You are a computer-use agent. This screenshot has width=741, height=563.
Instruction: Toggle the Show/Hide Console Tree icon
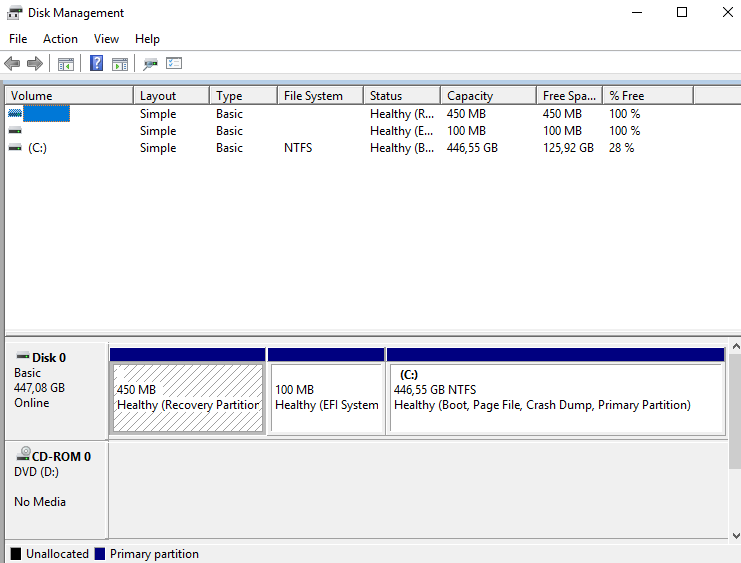pyautogui.click(x=66, y=64)
